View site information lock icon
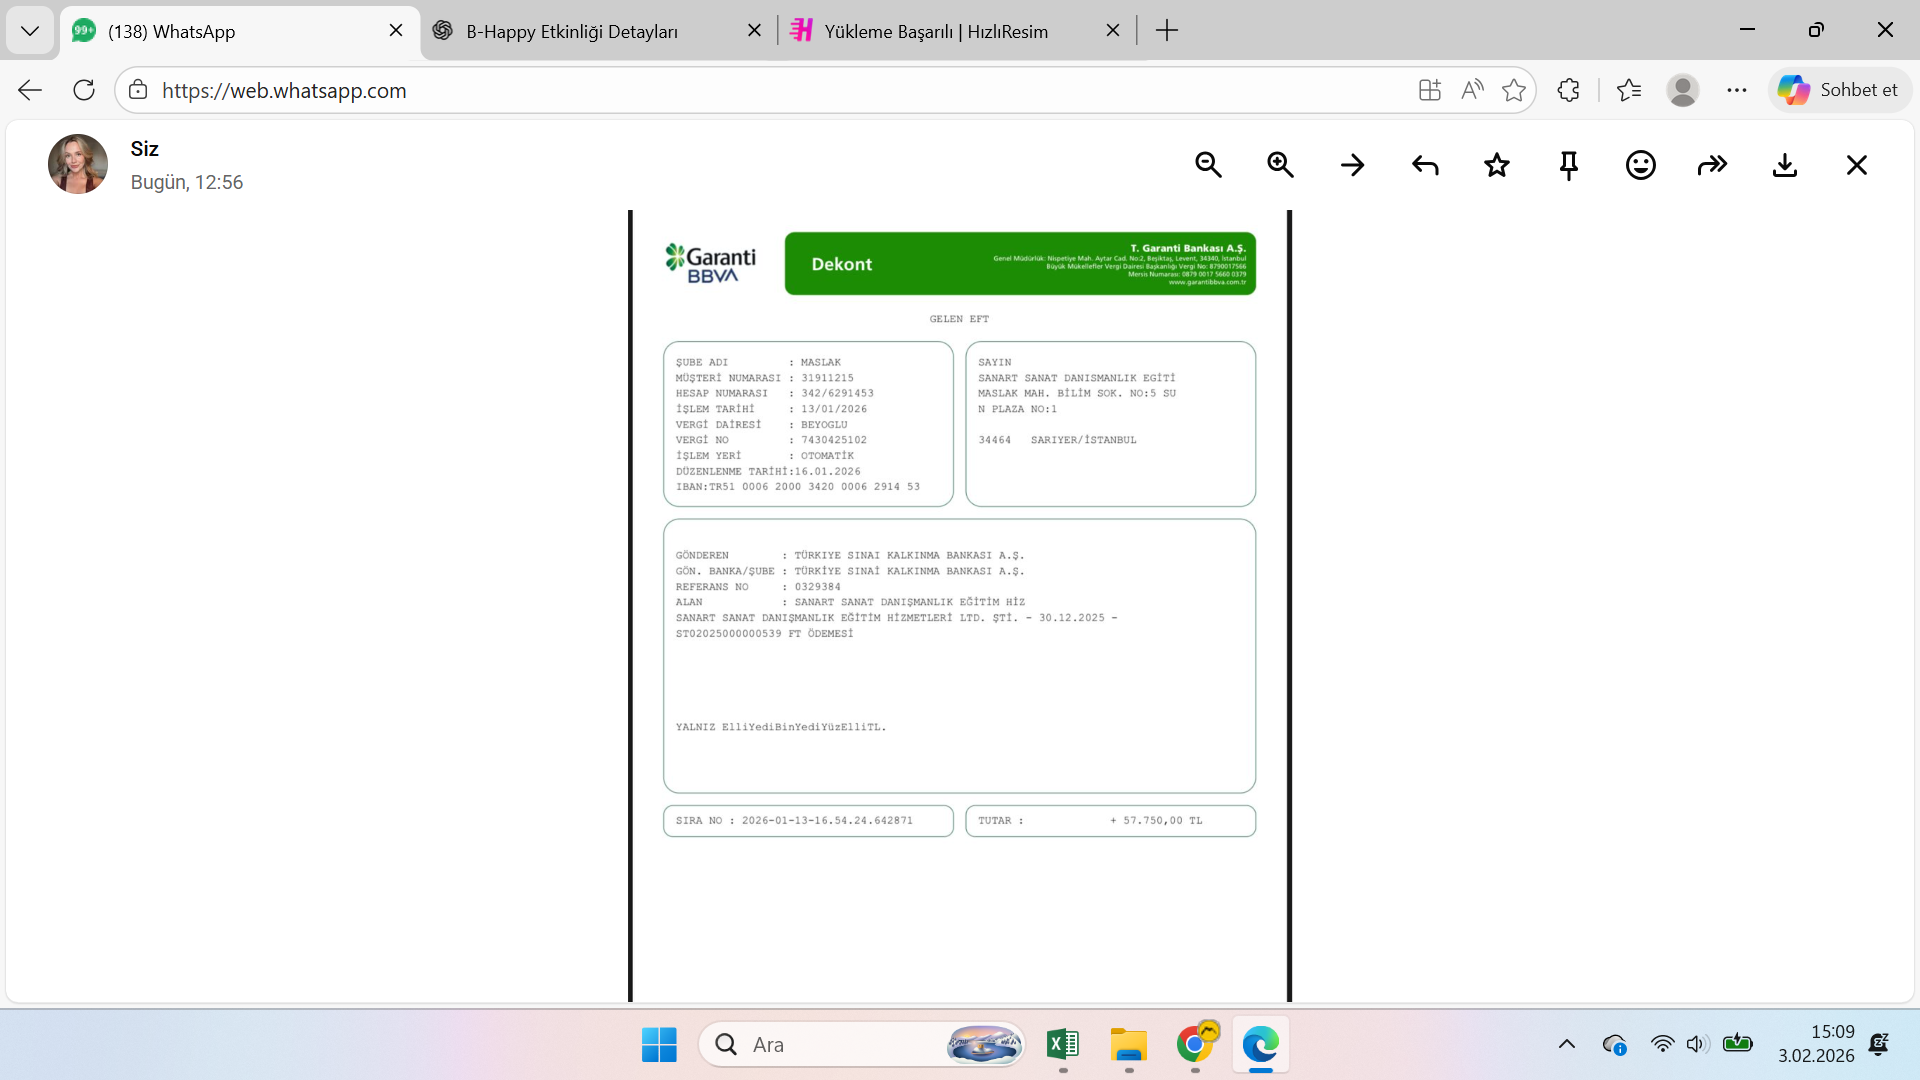 pyautogui.click(x=138, y=90)
